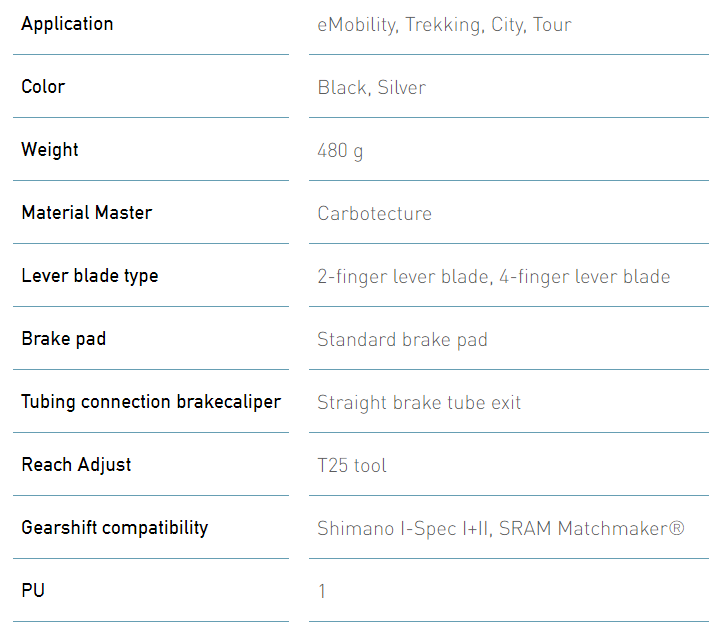Select the 480 g weight value
The height and width of the screenshot is (627, 720).
click(x=340, y=151)
